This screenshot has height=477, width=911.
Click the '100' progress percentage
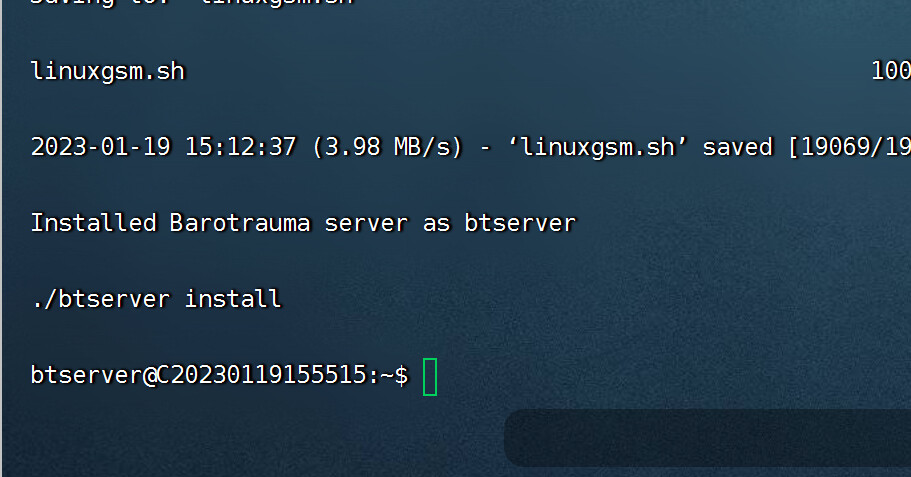pos(890,71)
